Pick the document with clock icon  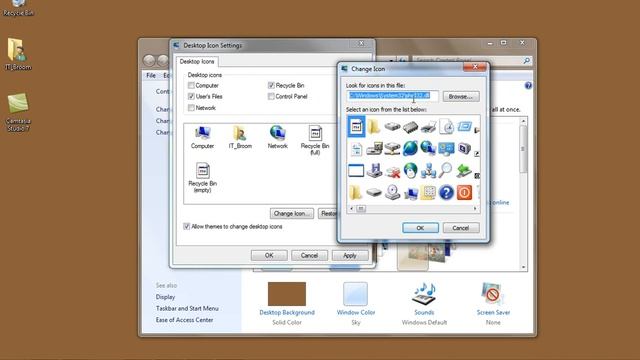tap(447, 127)
